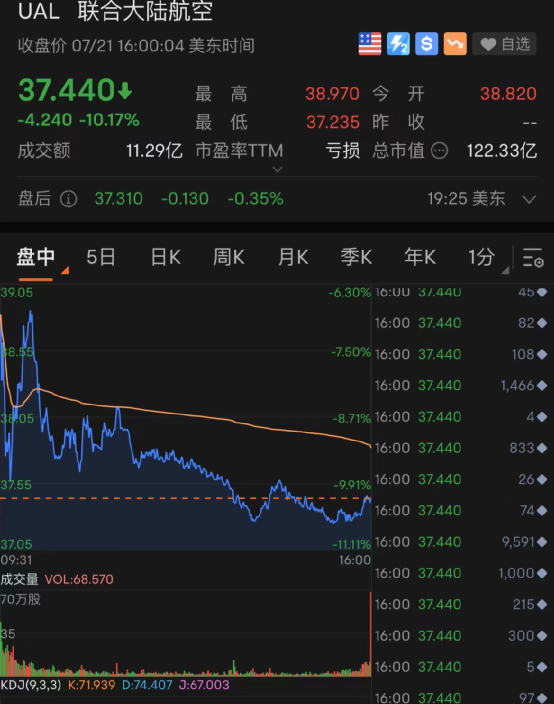Viewport: 554px width, 704px height.
Task: Tap the after-hours price 37.310
Action: pos(119,198)
